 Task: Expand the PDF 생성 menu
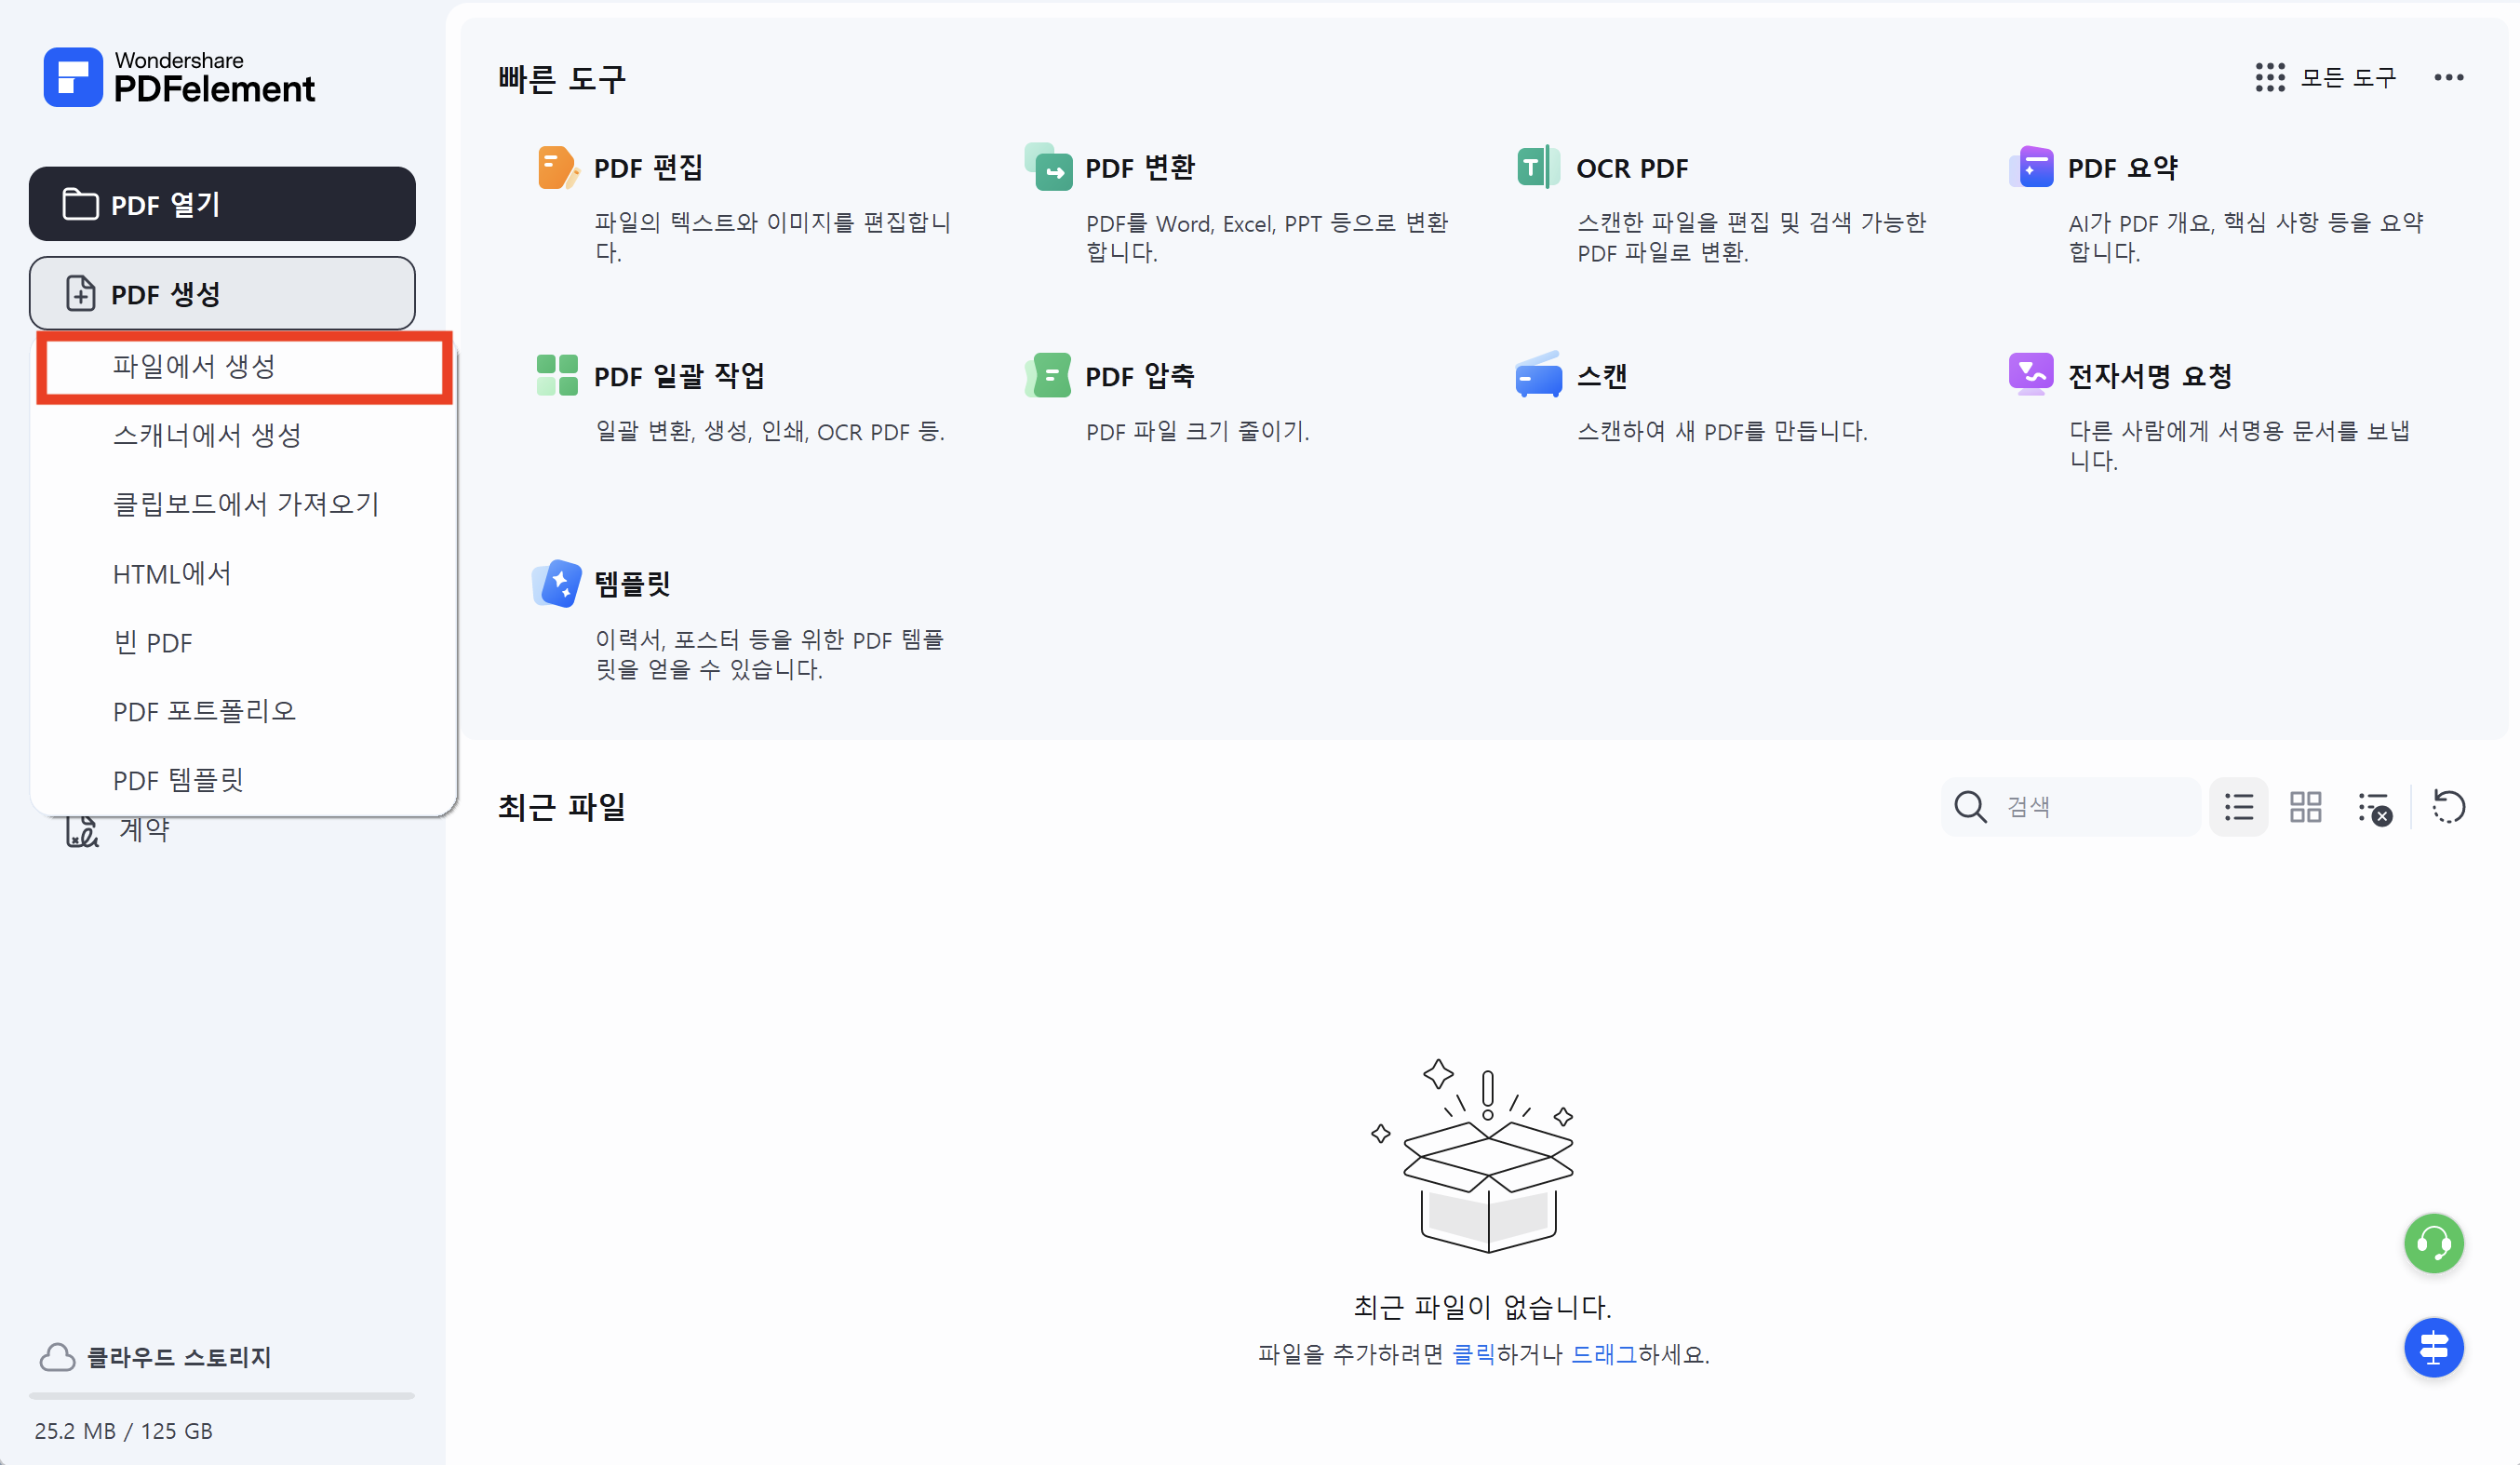click(x=222, y=293)
